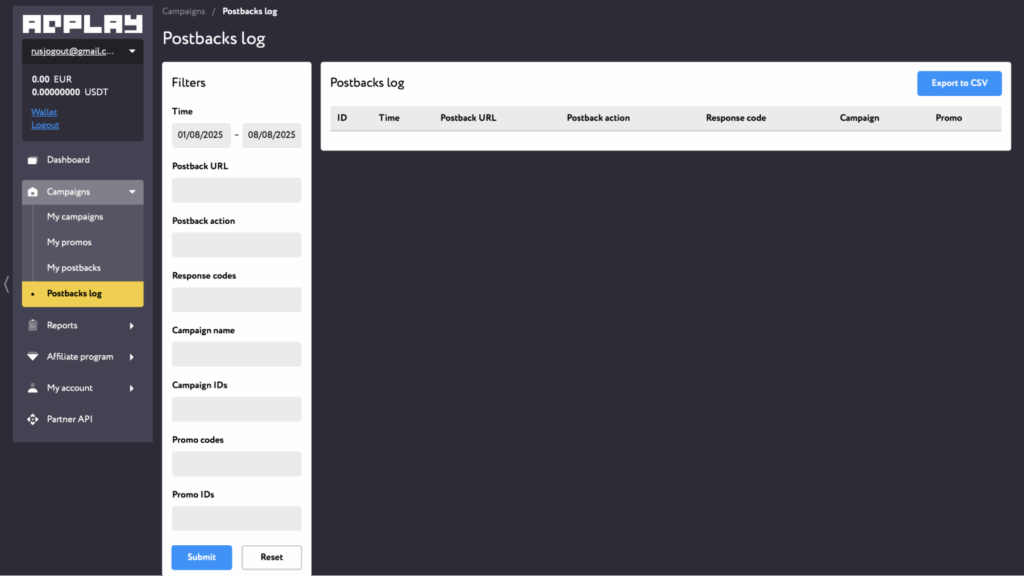Click the Affiliate program icon
Screen dimensions: 1024x576
coord(33,357)
